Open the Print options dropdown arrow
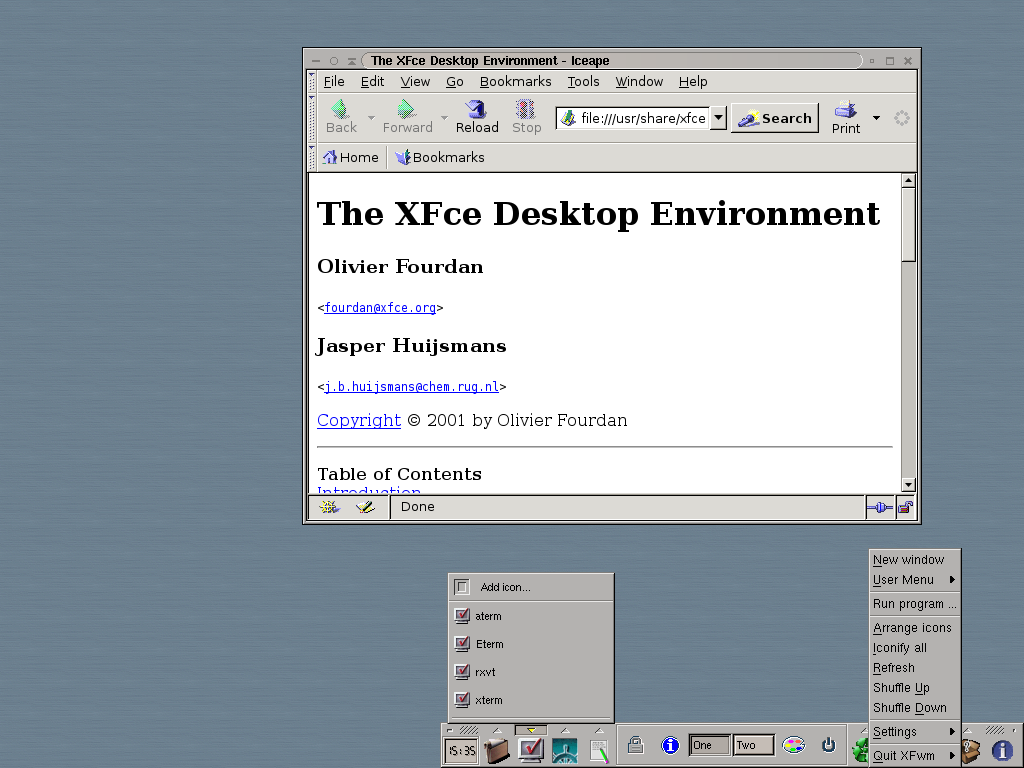 click(x=876, y=118)
